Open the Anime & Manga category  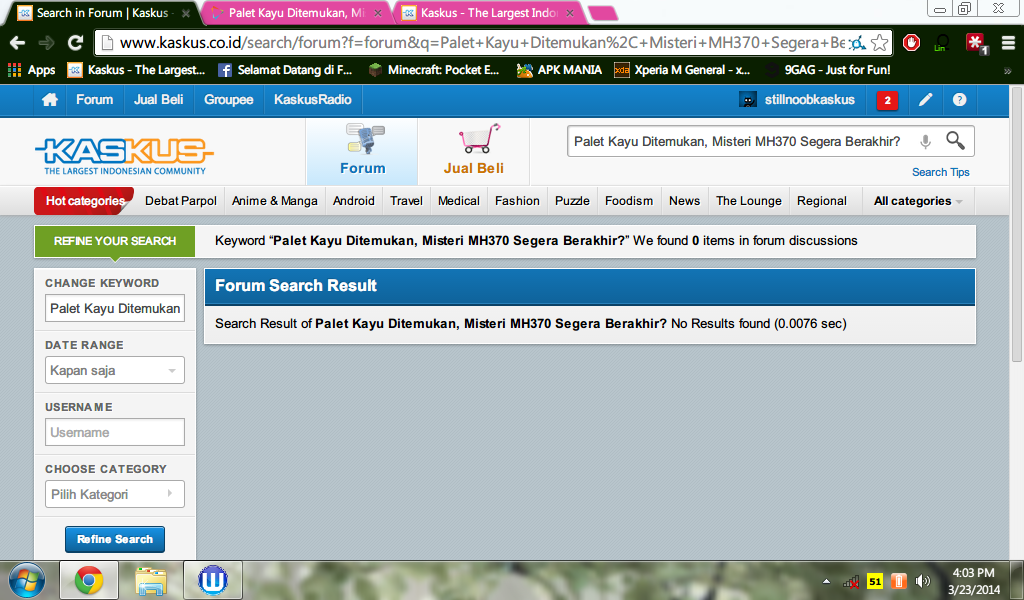pos(275,201)
